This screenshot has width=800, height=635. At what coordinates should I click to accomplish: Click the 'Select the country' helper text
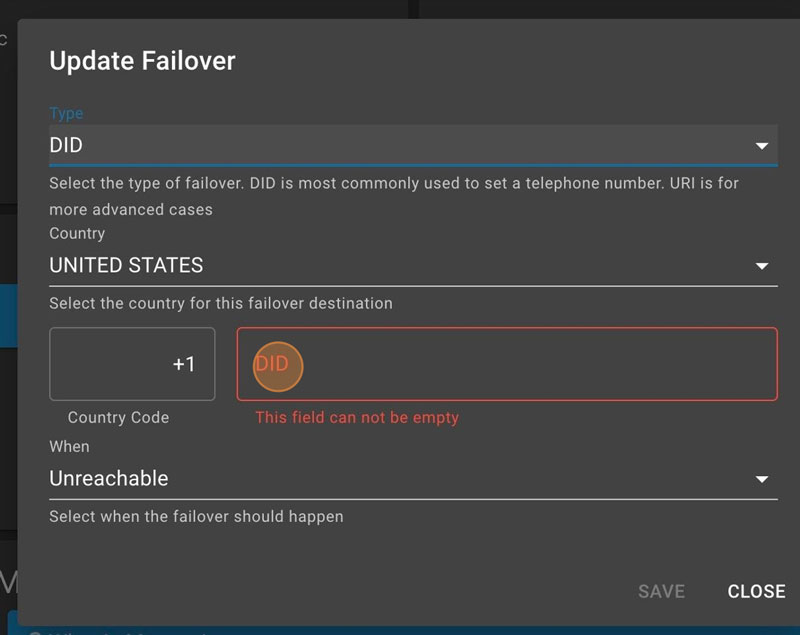[x=221, y=303]
